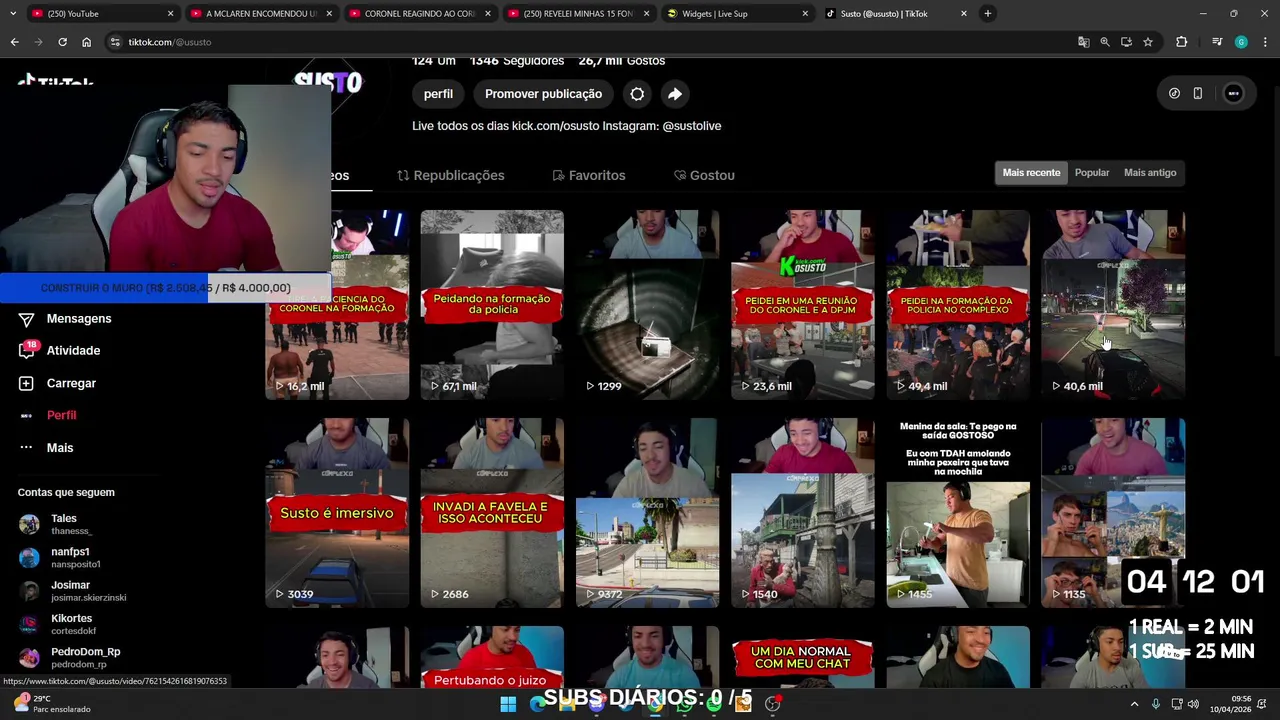Open the media controls icon in Chrome toolbar
The width and height of the screenshot is (1280, 720).
[x=1217, y=42]
